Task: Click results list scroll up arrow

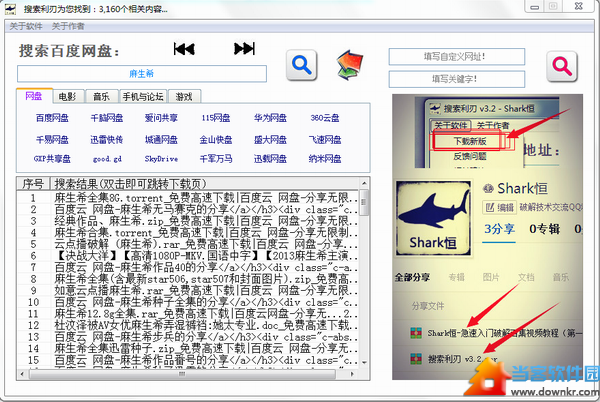Action: [364, 183]
